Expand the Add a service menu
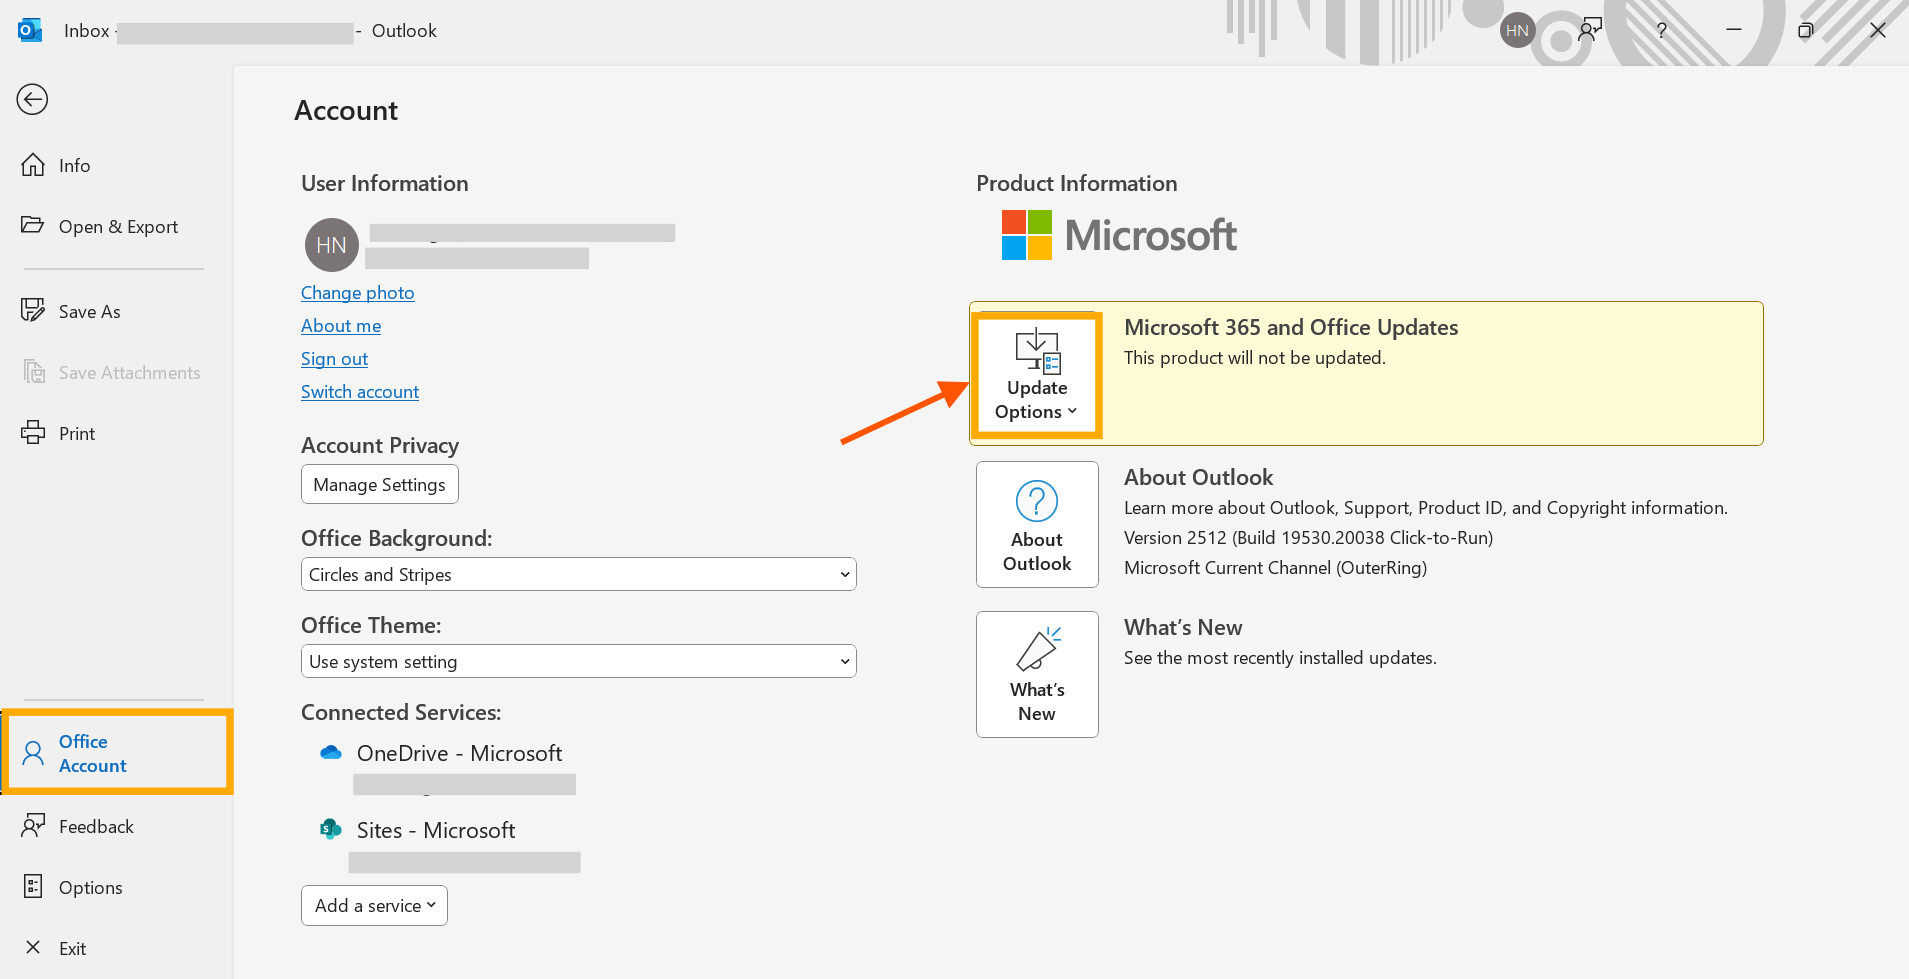This screenshot has height=979, width=1909. coord(373,905)
